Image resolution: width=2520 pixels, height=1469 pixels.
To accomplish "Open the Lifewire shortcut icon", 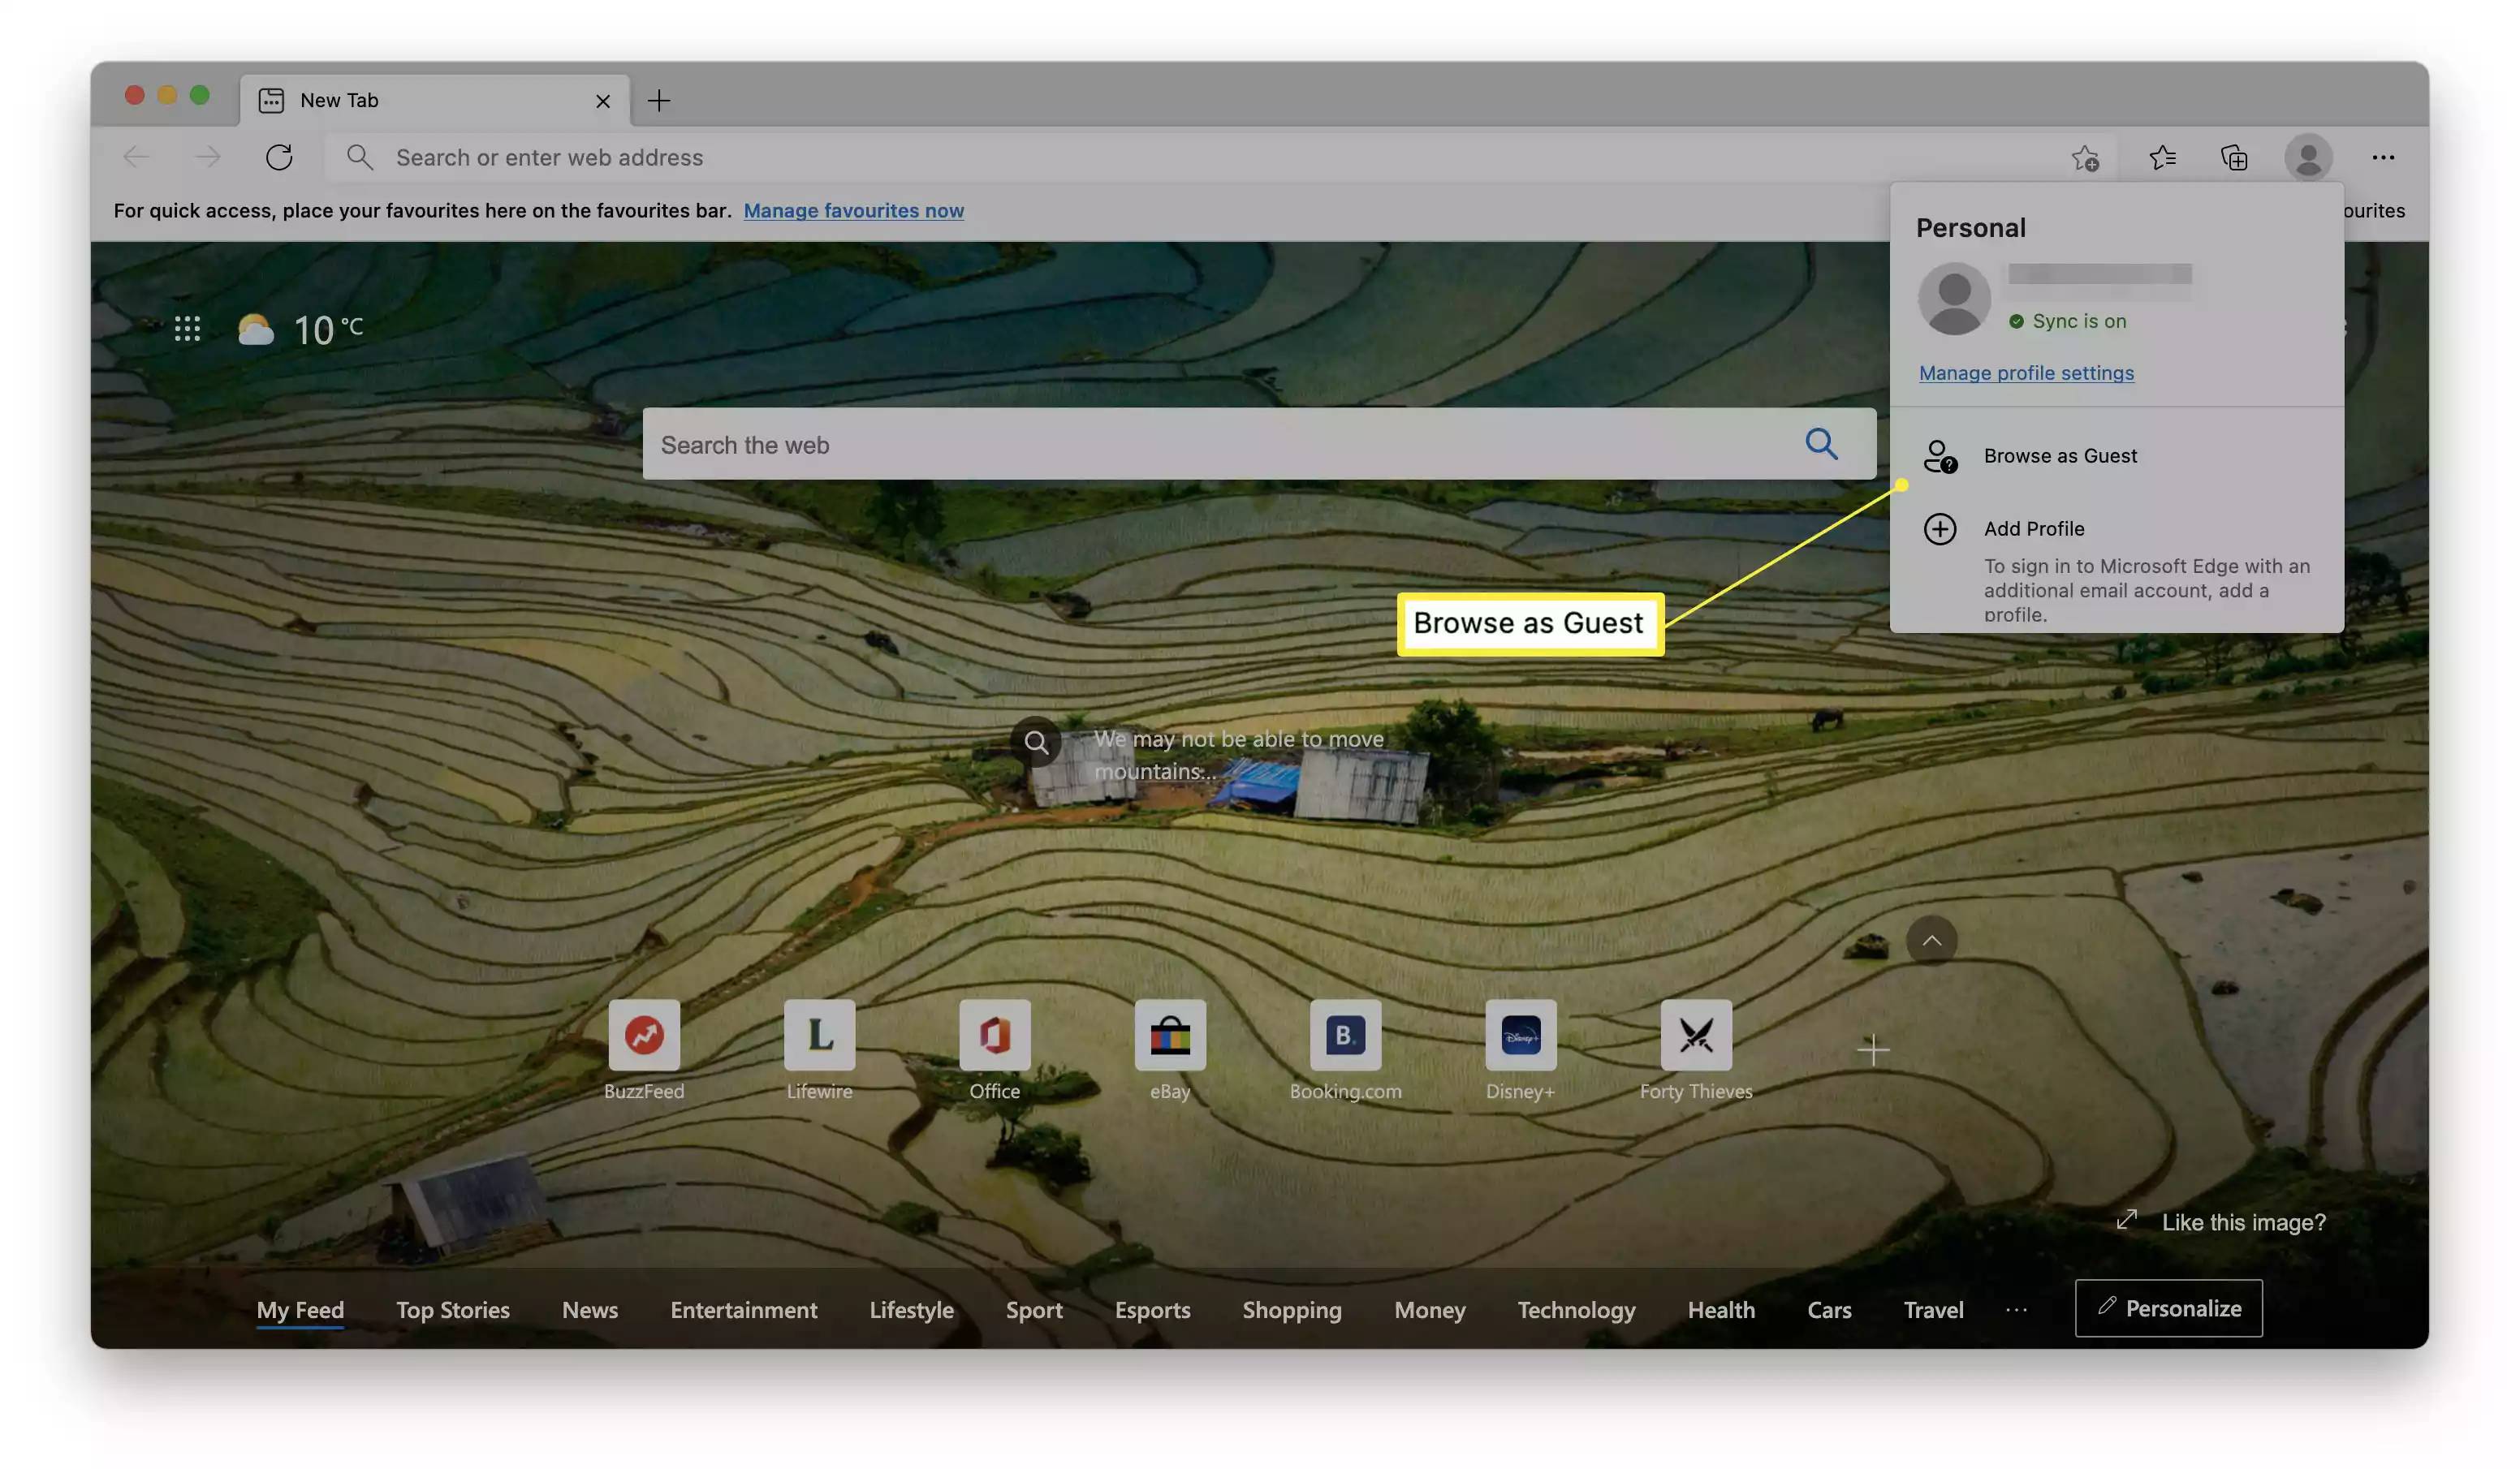I will tap(818, 1033).
